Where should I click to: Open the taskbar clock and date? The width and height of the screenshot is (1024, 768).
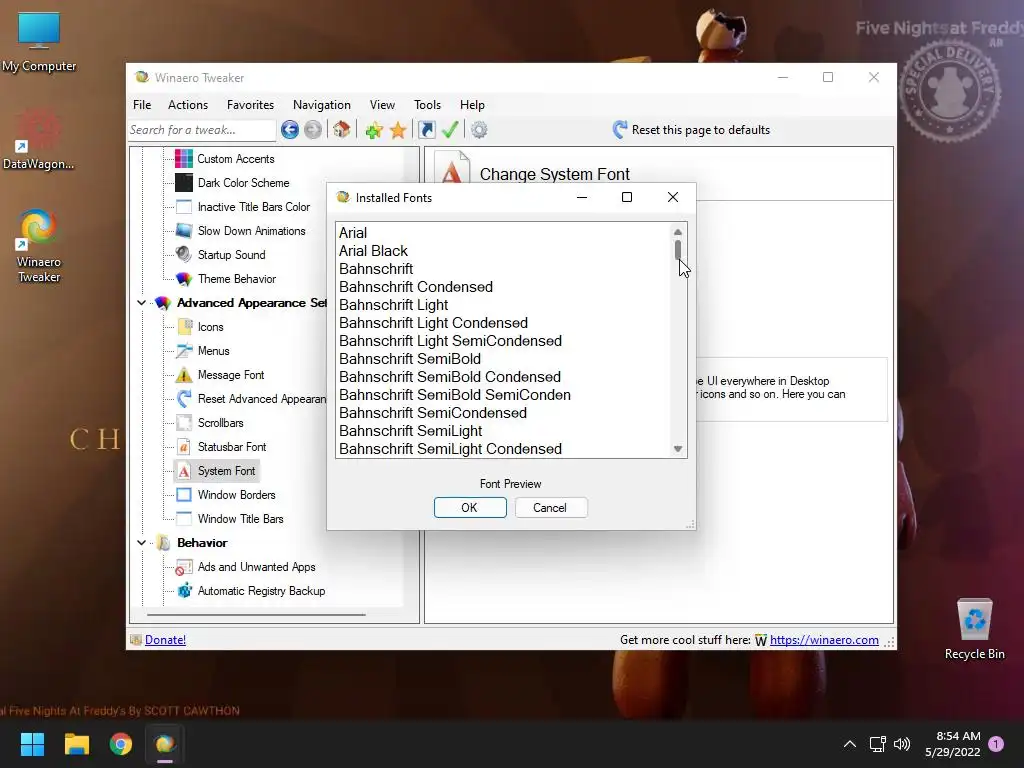tap(953, 744)
